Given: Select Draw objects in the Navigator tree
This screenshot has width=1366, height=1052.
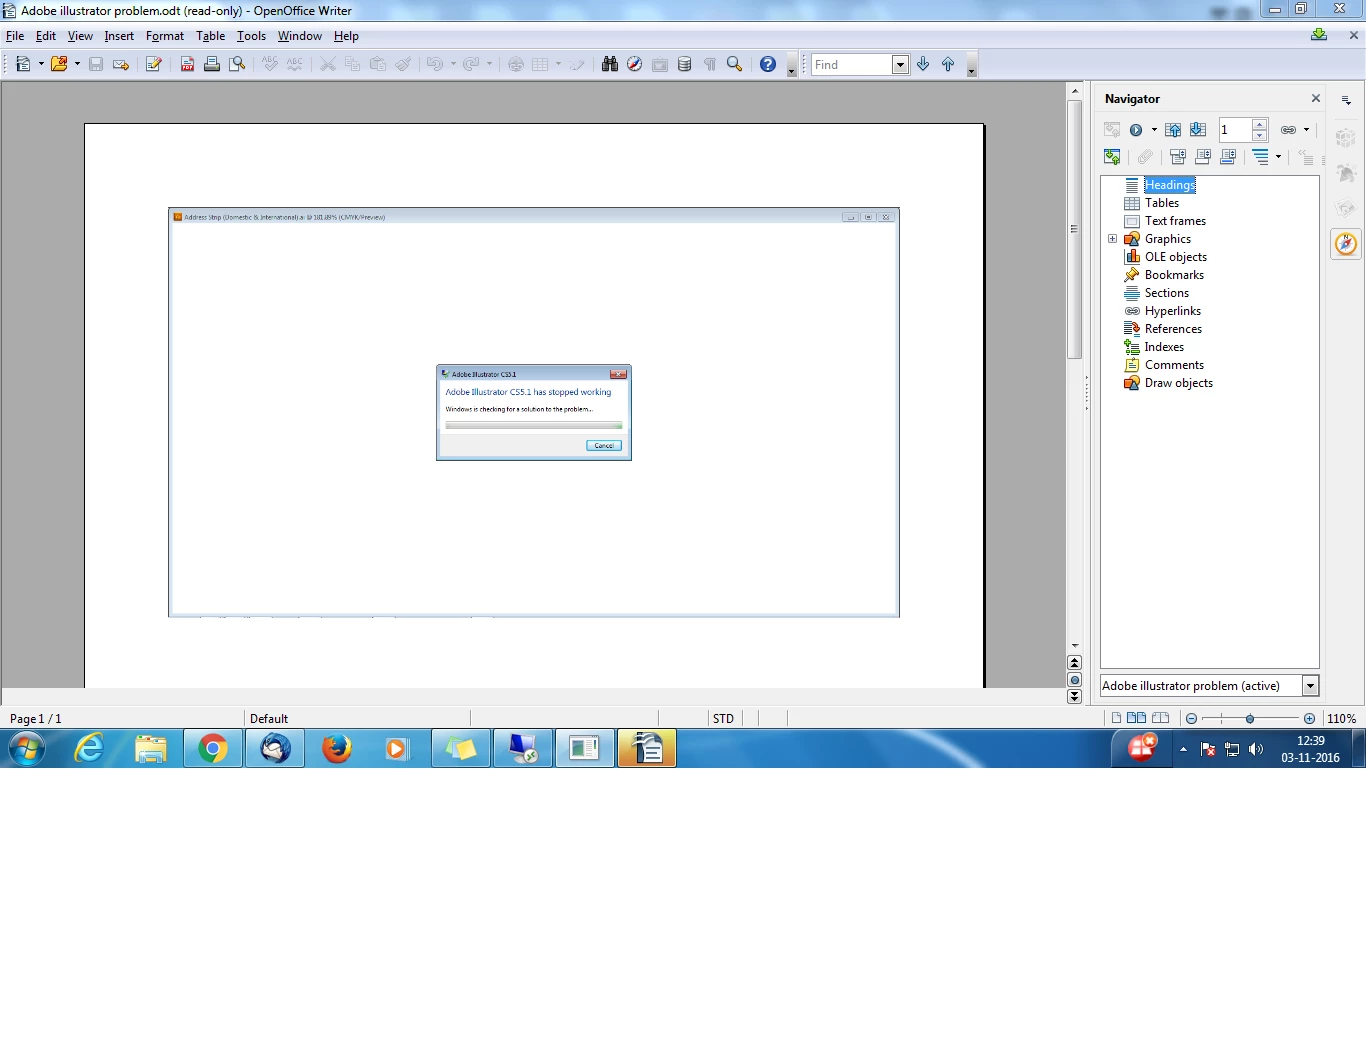Looking at the screenshot, I should tap(1178, 383).
